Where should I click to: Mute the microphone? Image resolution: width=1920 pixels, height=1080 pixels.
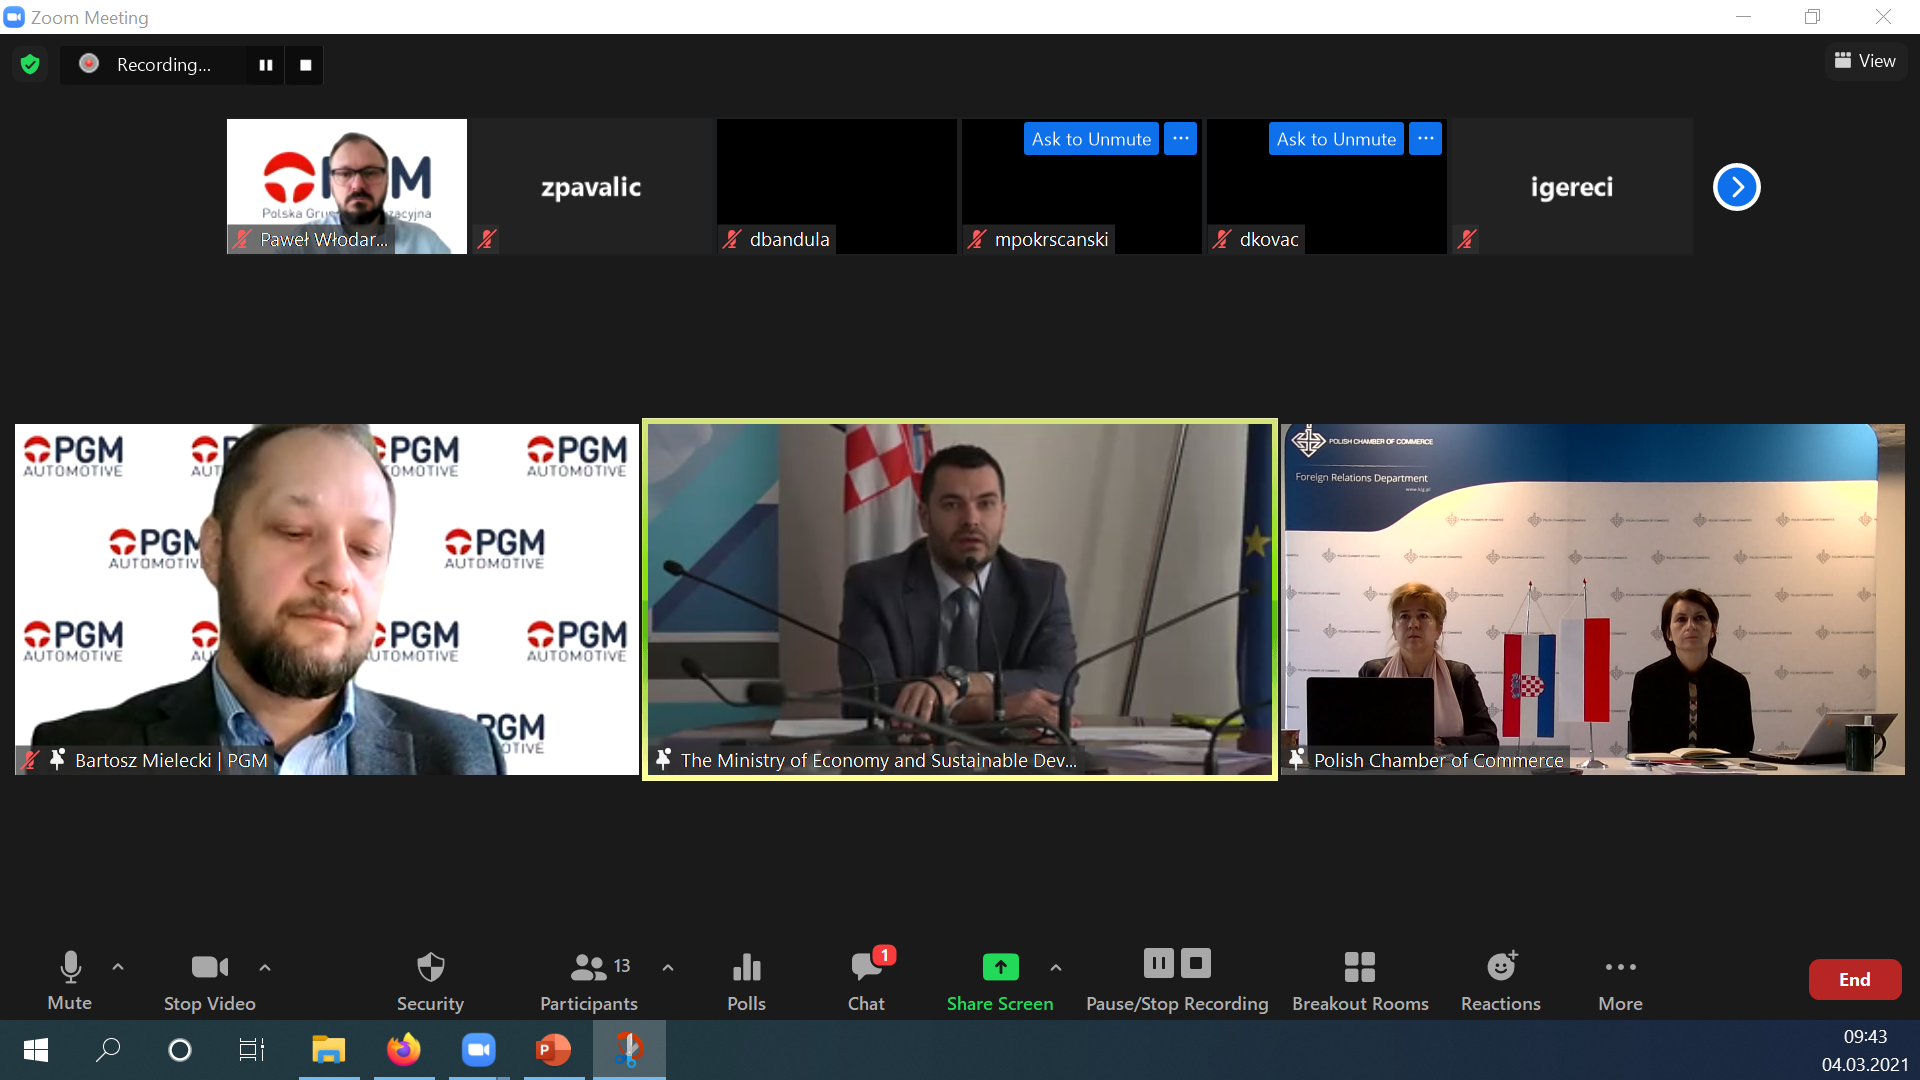click(x=70, y=967)
